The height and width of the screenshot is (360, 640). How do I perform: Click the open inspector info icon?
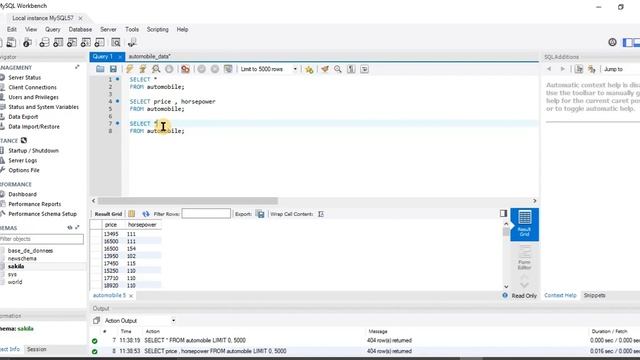point(27,42)
